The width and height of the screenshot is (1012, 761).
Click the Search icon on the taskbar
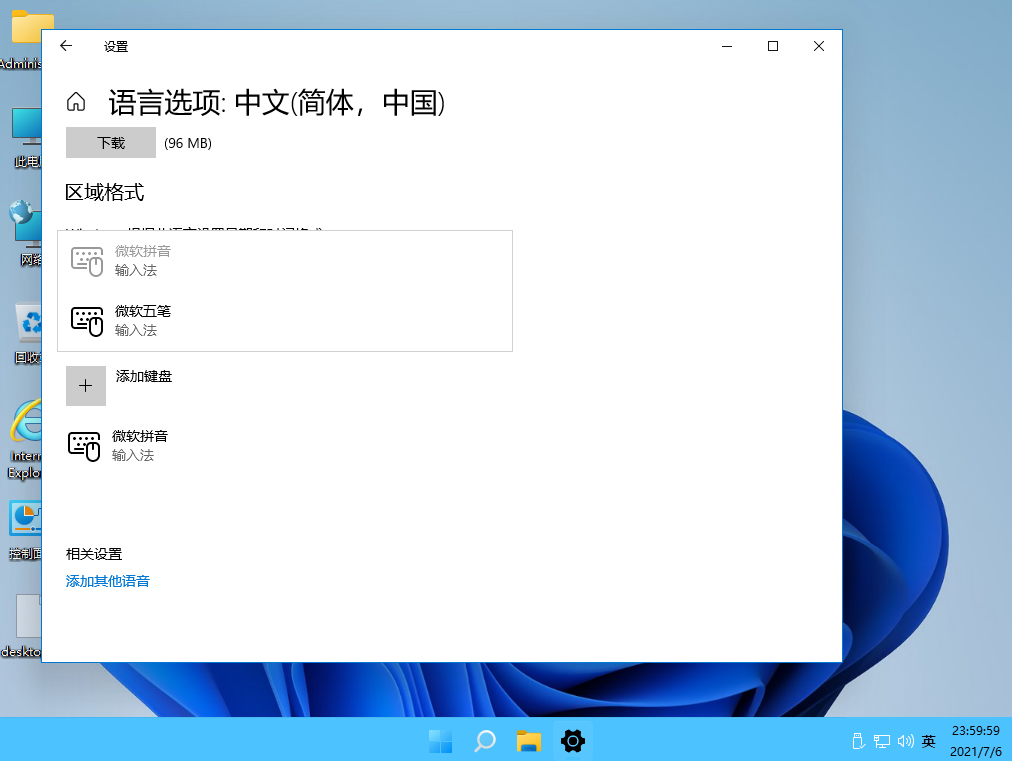(x=484, y=741)
